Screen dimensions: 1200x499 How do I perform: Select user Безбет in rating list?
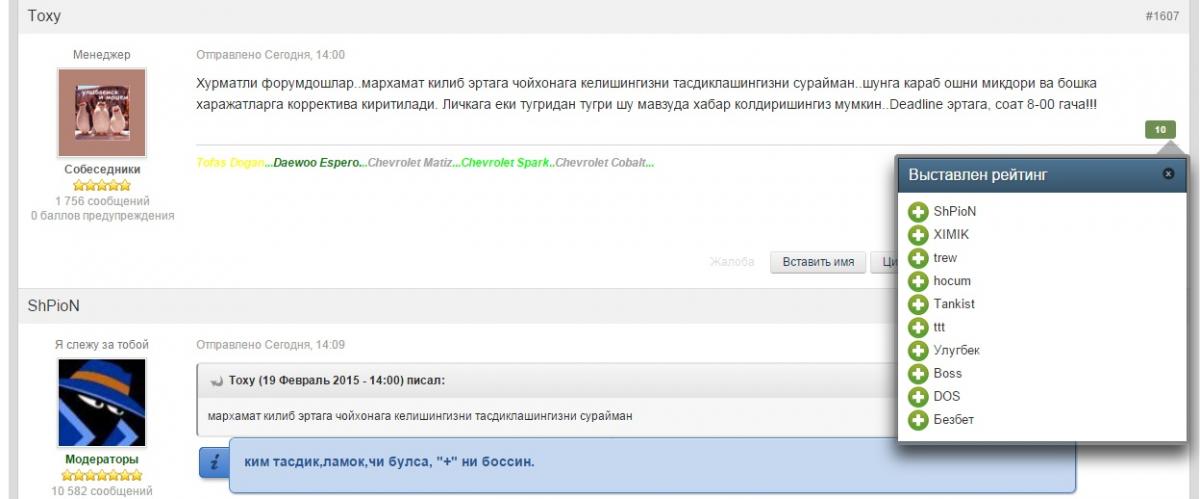[953, 420]
